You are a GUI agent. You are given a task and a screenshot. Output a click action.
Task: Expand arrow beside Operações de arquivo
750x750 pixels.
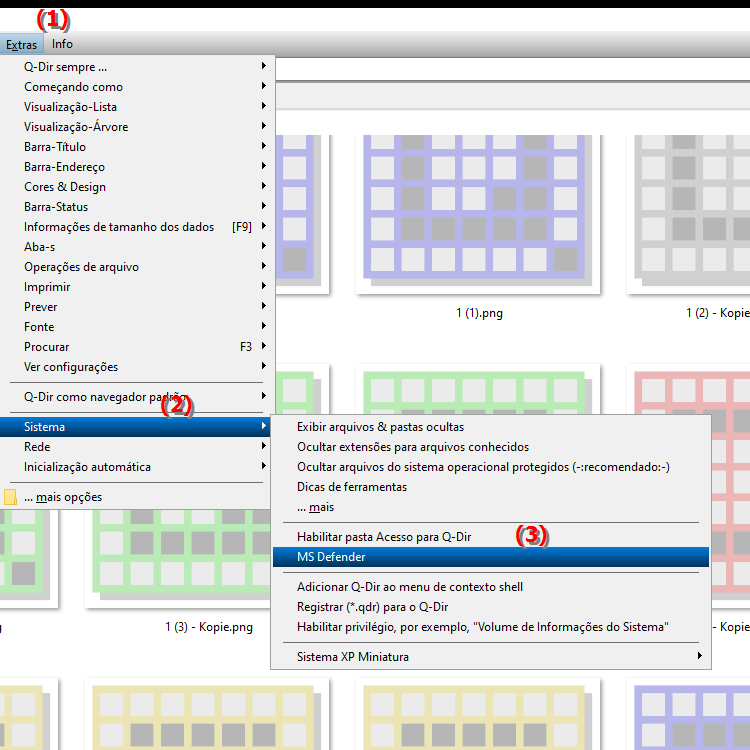(264, 266)
